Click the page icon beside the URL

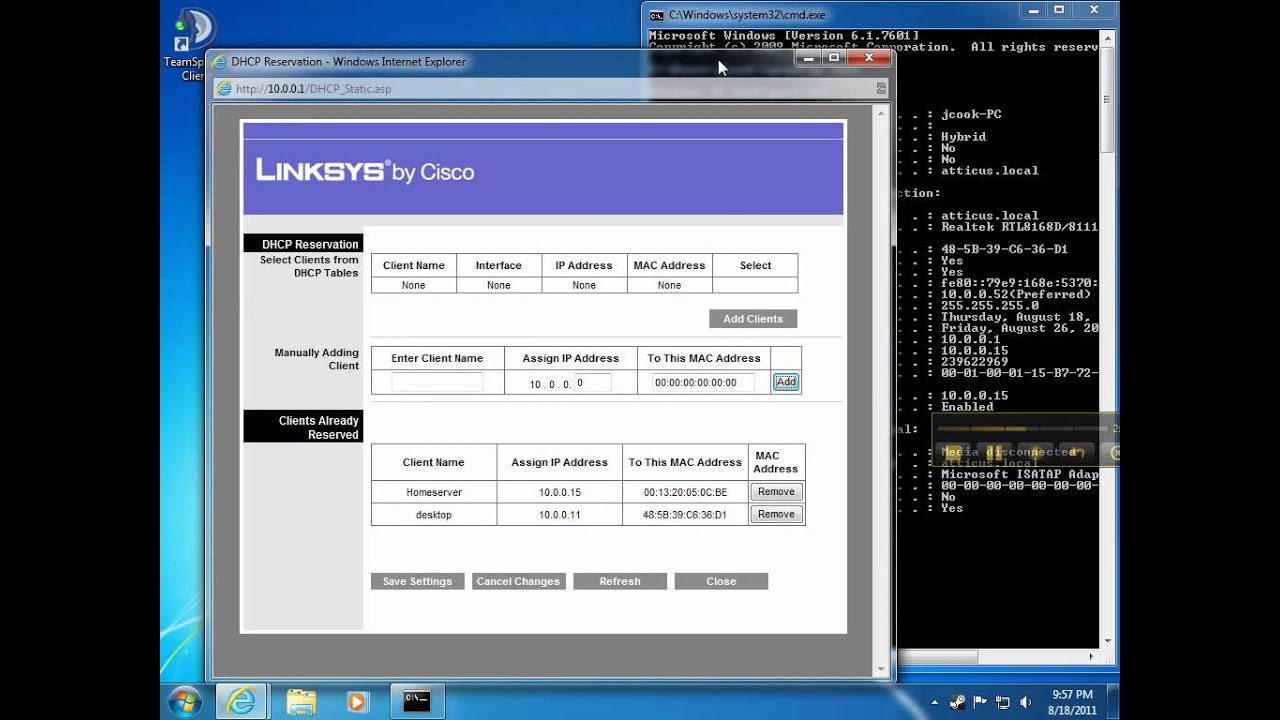224,89
